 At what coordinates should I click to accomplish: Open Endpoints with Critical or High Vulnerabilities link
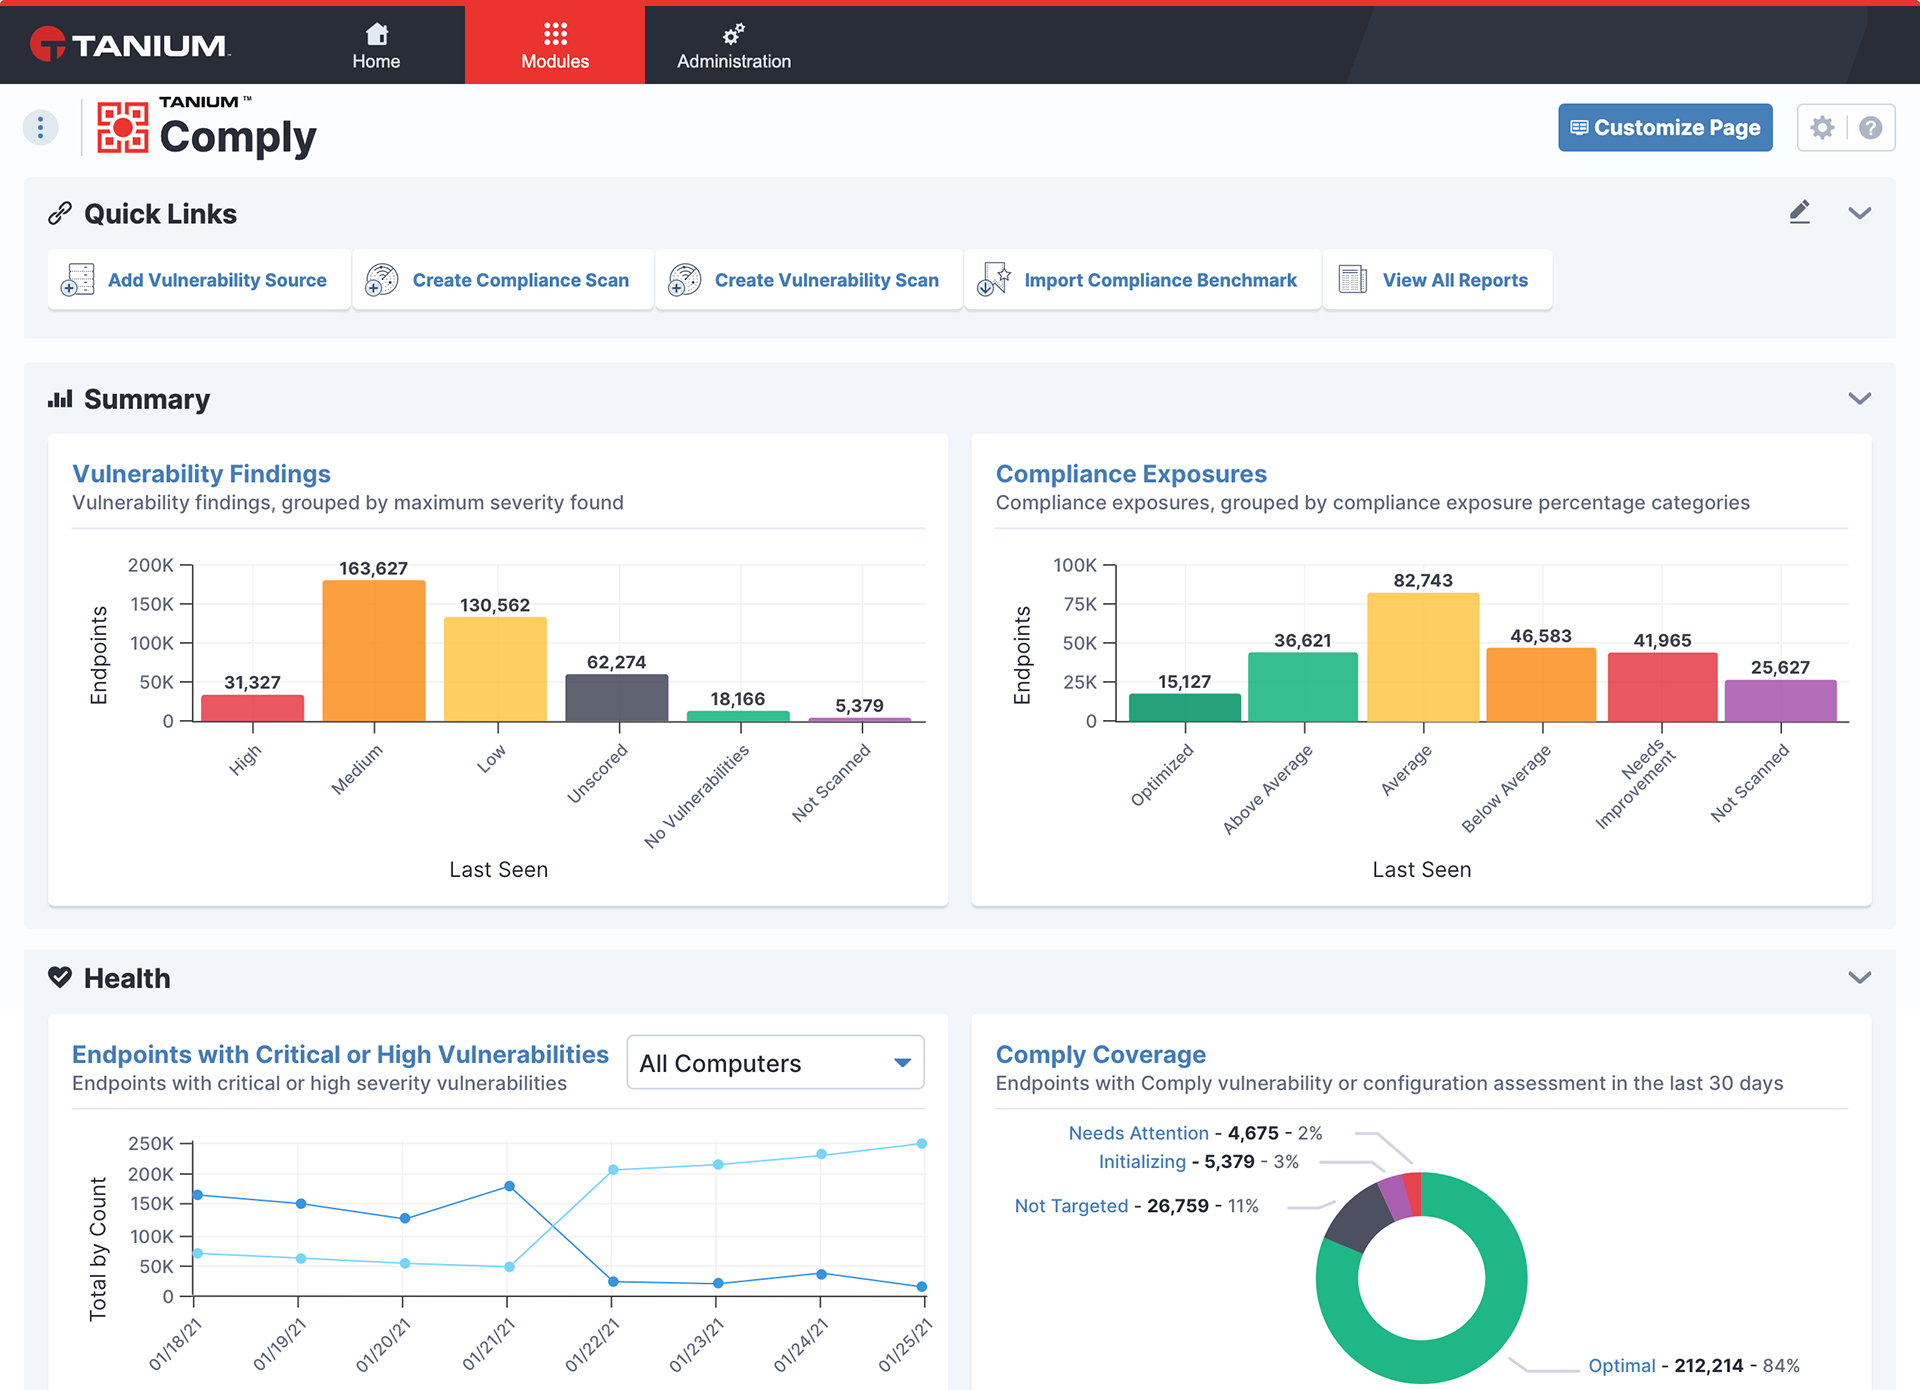click(340, 1054)
